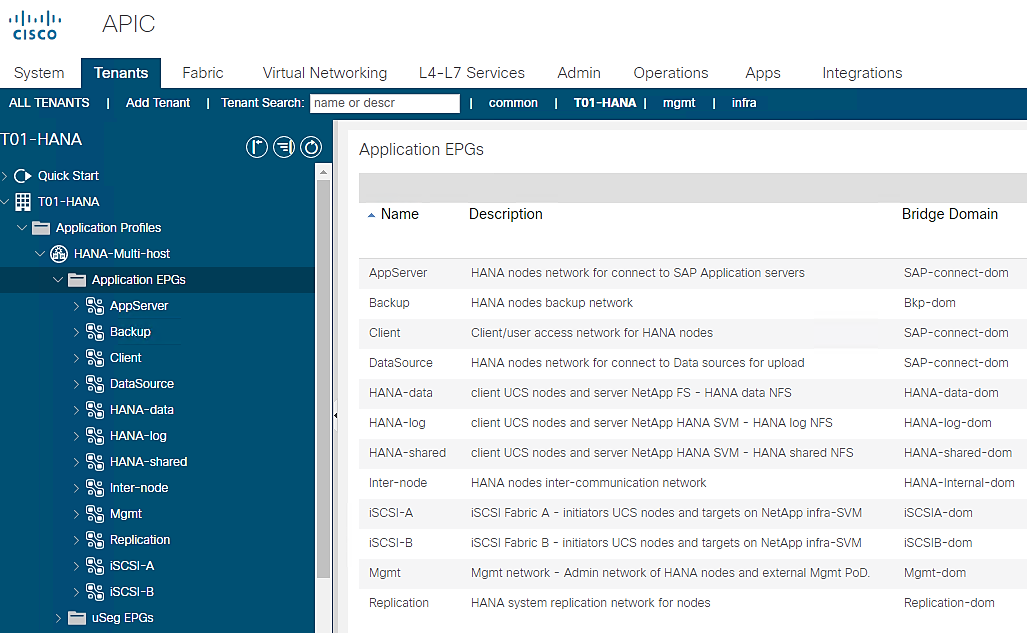Expand the iSCSI-A EPG node
Image resolution: width=1027 pixels, height=633 pixels.
(x=76, y=566)
